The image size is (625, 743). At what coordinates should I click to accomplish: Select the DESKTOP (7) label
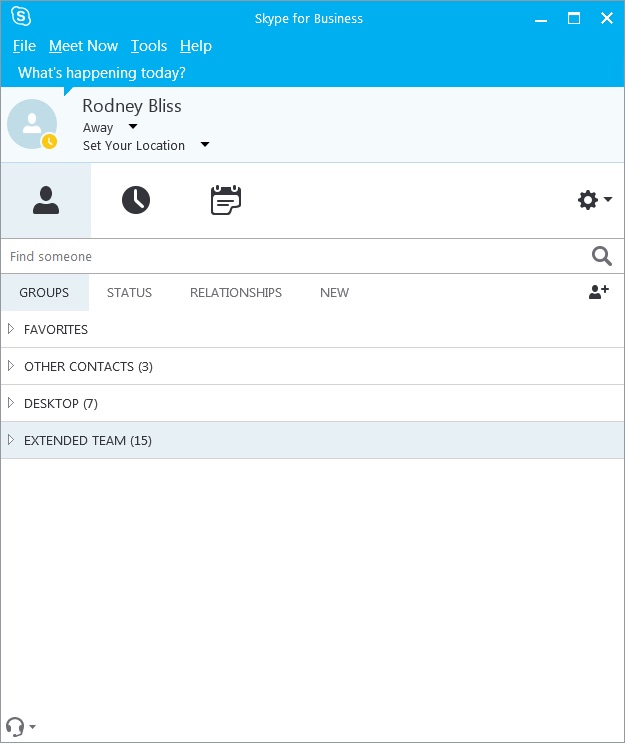pyautogui.click(x=61, y=404)
